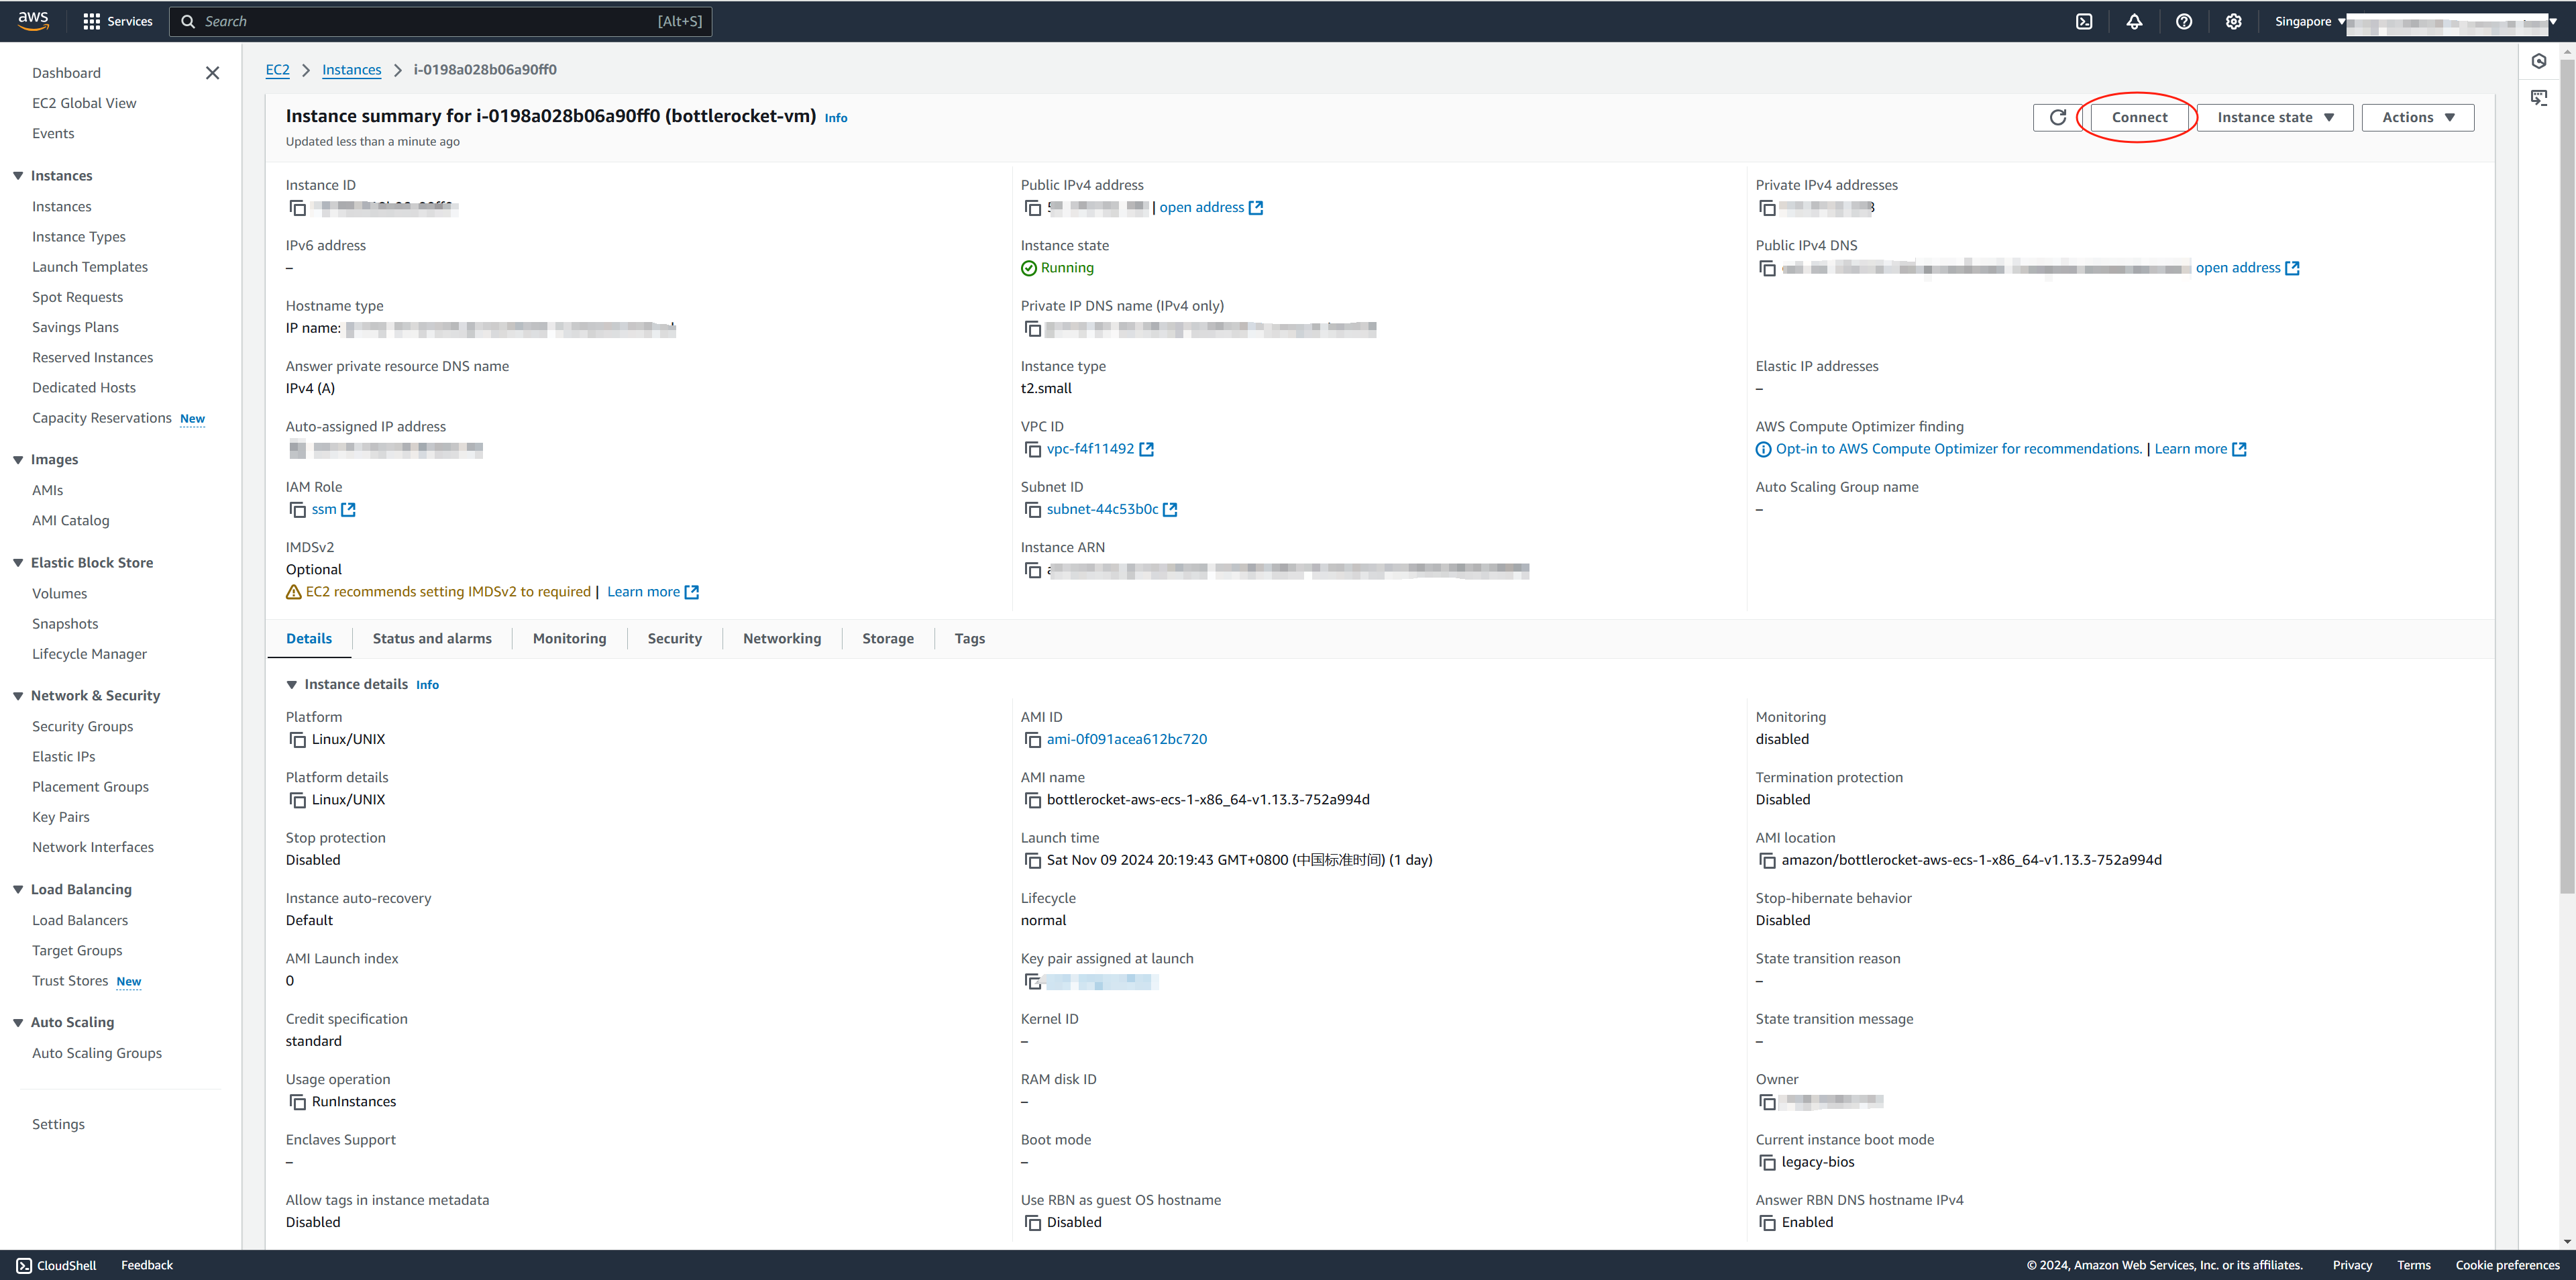Click the top bar Search field
2576x1280 pixels.
coord(441,21)
